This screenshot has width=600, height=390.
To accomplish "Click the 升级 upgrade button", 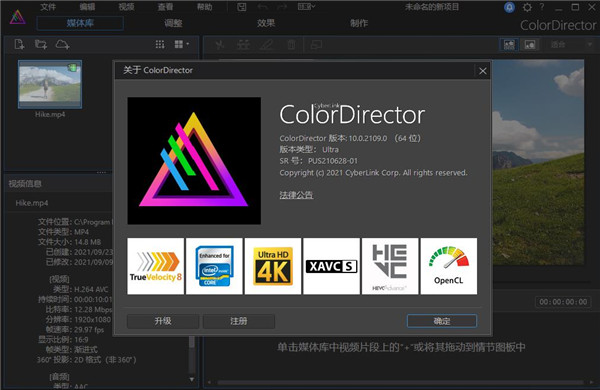I will (163, 321).
